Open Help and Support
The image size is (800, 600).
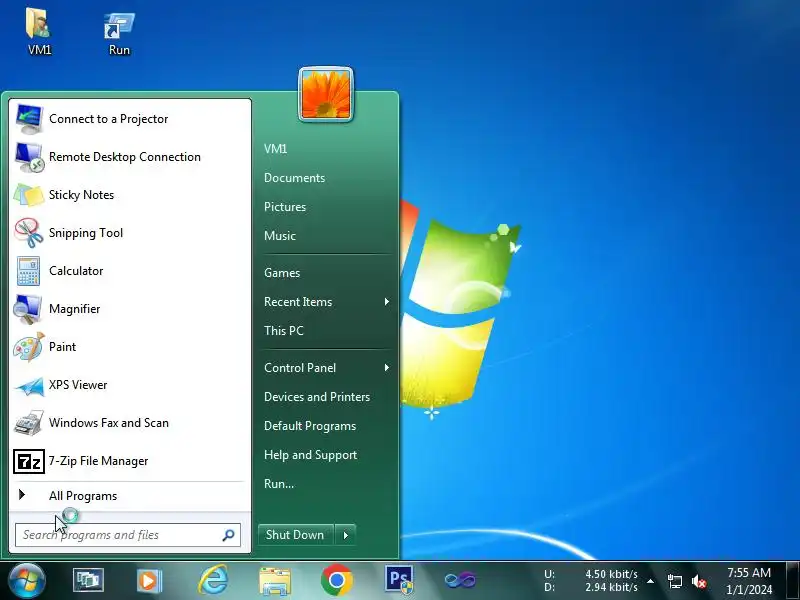coord(310,455)
